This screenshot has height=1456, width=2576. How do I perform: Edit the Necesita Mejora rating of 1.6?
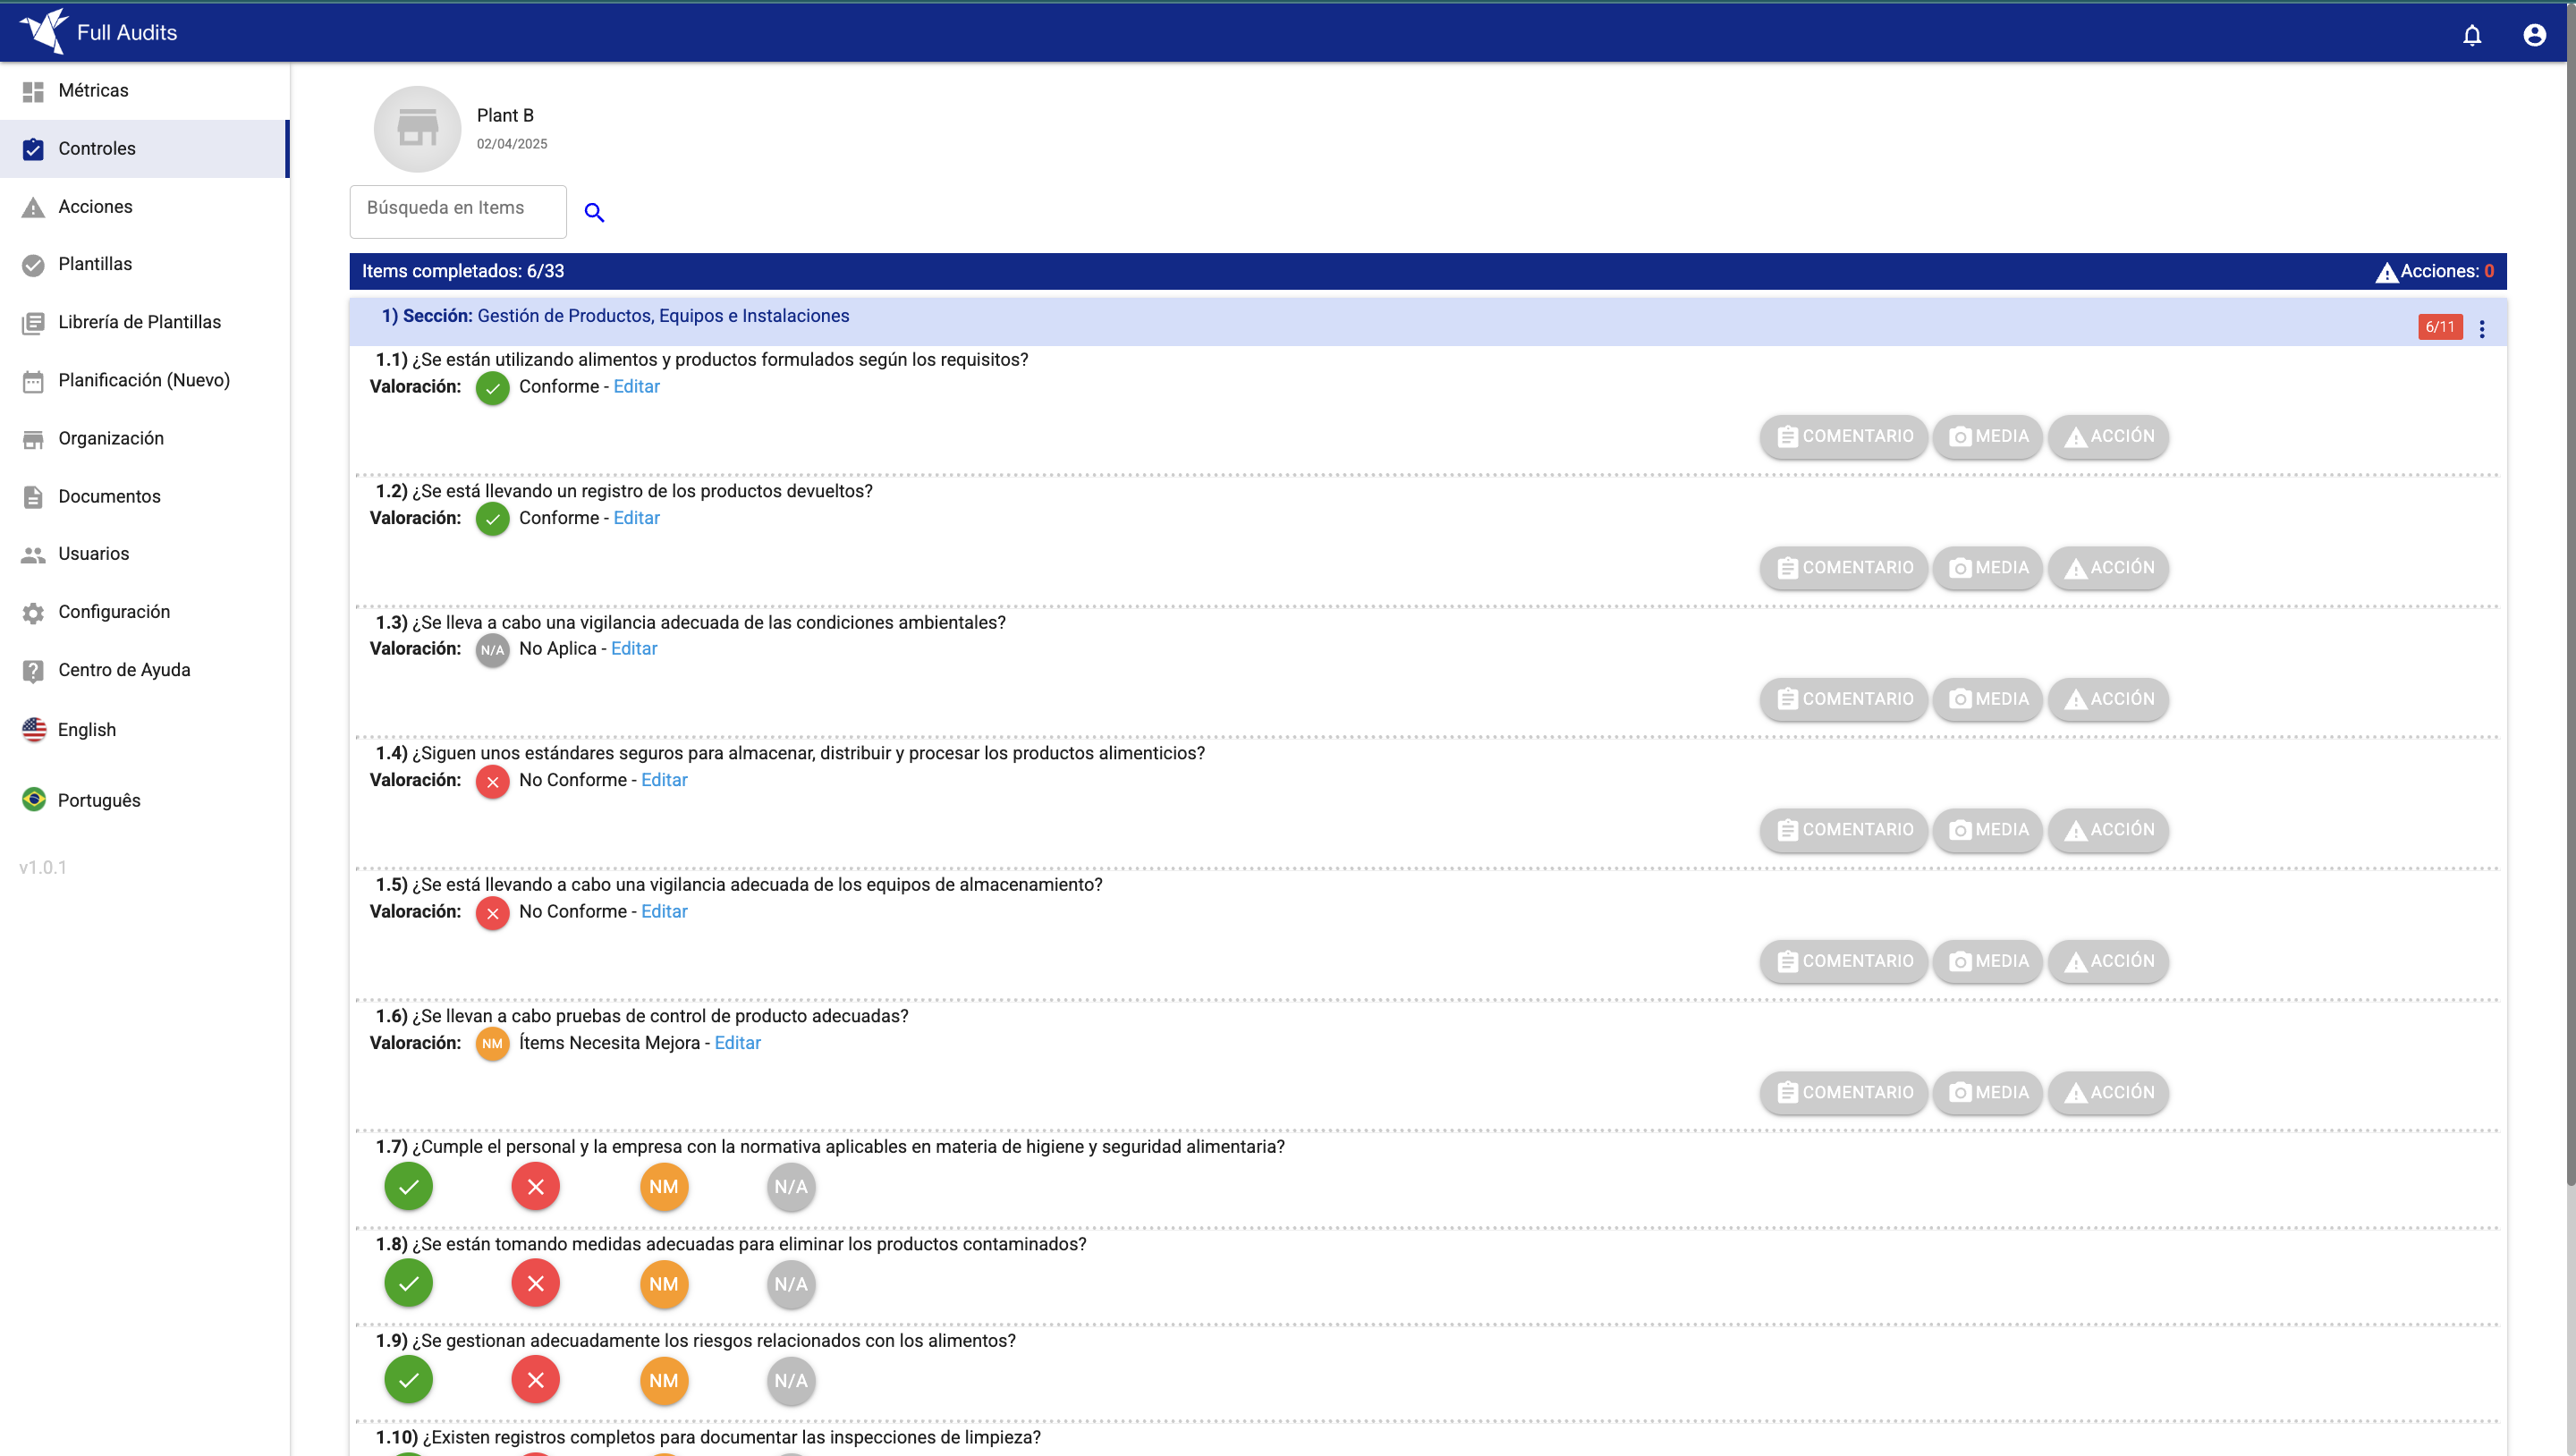[737, 1043]
